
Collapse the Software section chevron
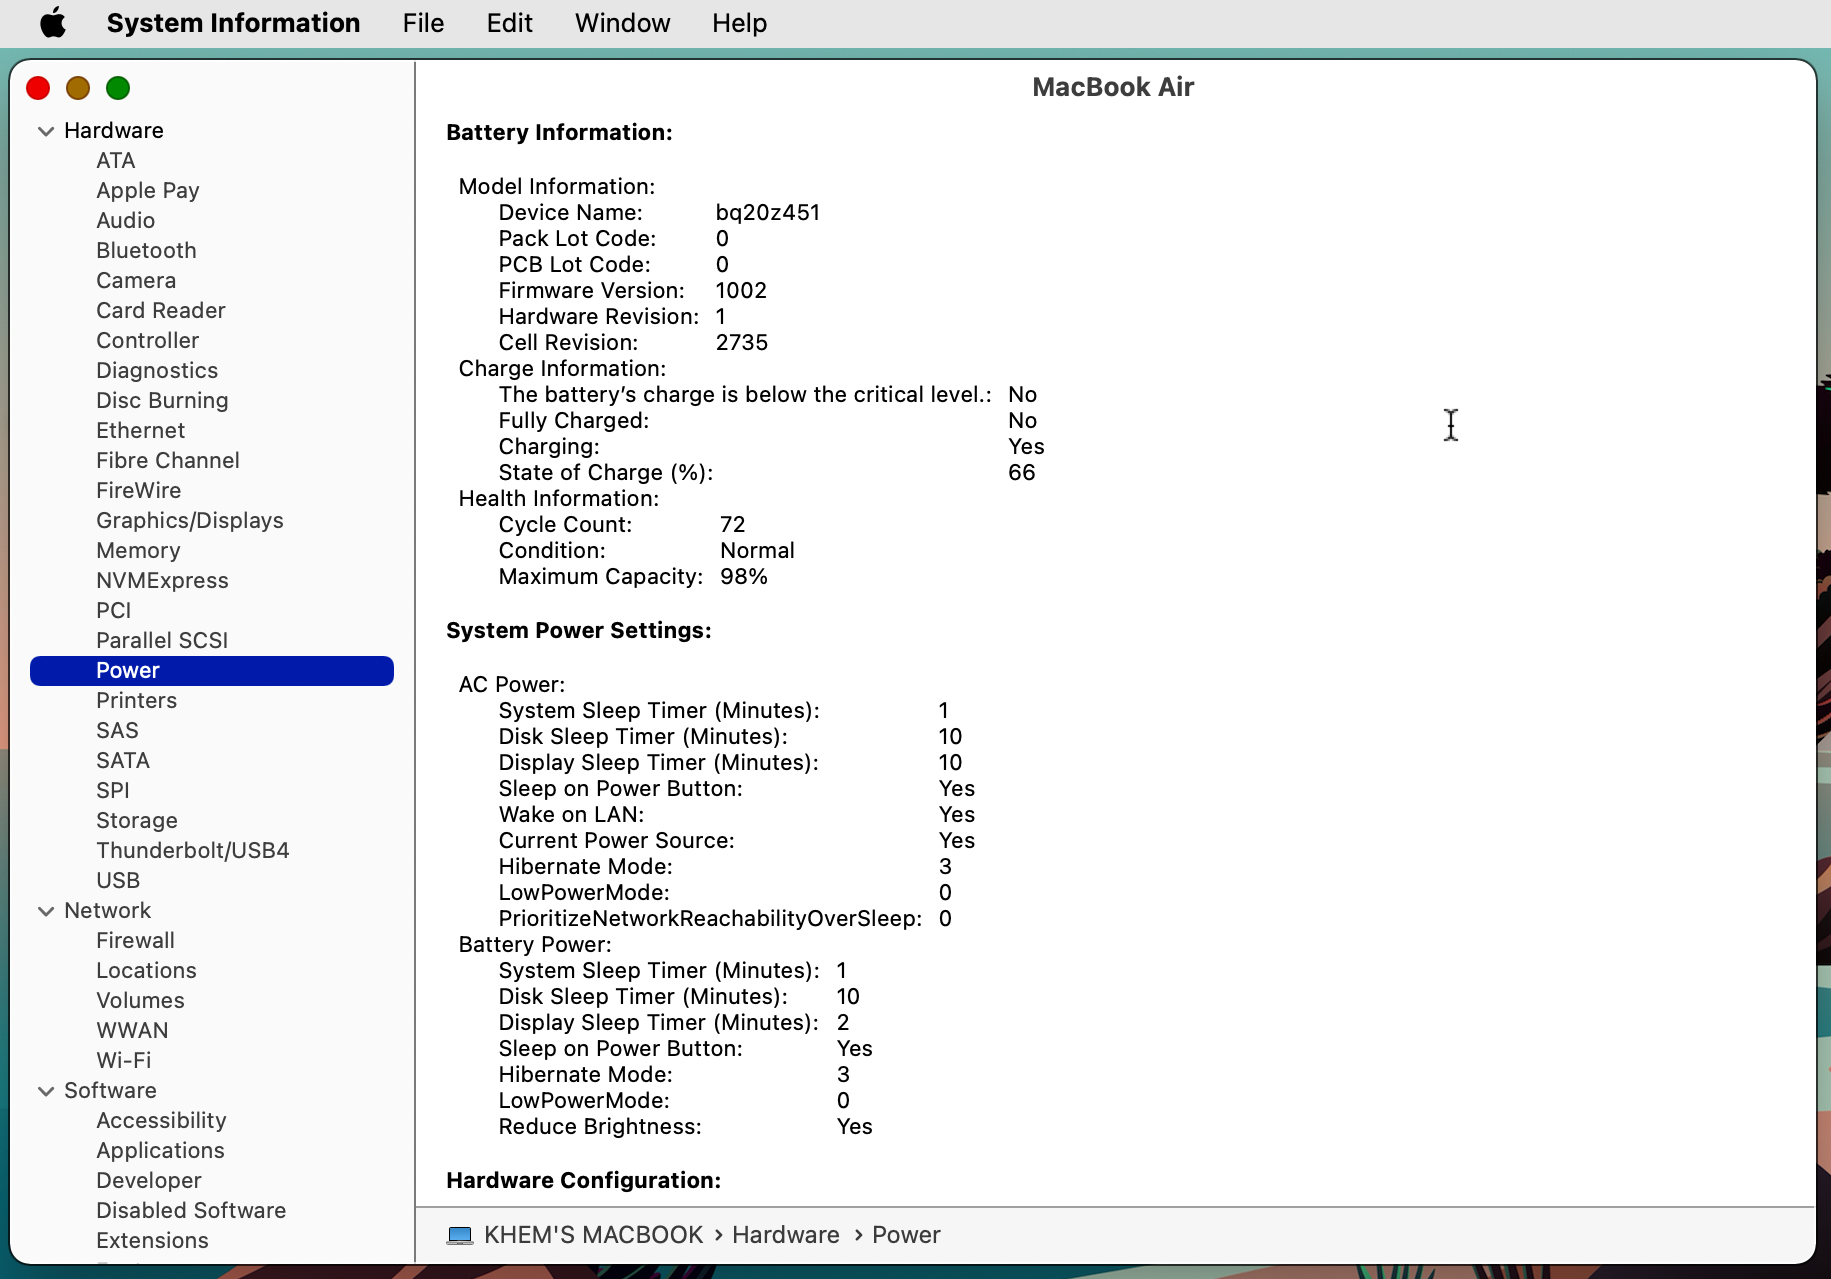pyautogui.click(x=46, y=1091)
